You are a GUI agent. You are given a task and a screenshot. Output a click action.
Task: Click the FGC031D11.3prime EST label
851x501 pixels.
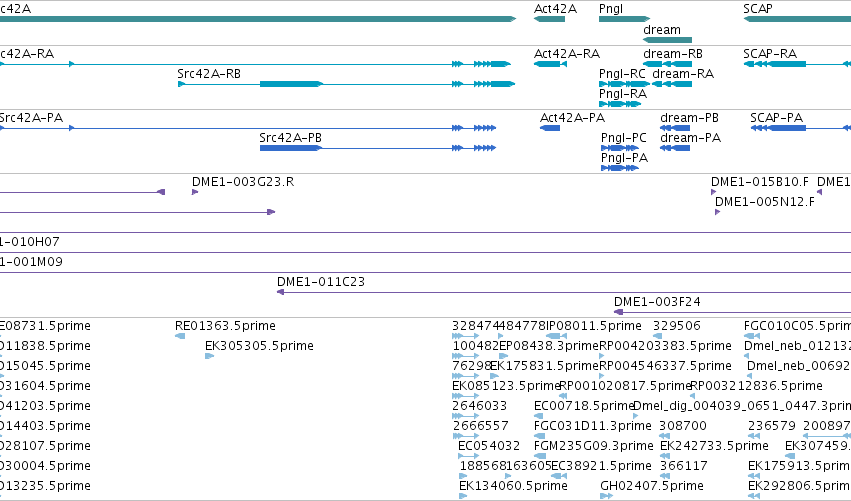point(593,426)
